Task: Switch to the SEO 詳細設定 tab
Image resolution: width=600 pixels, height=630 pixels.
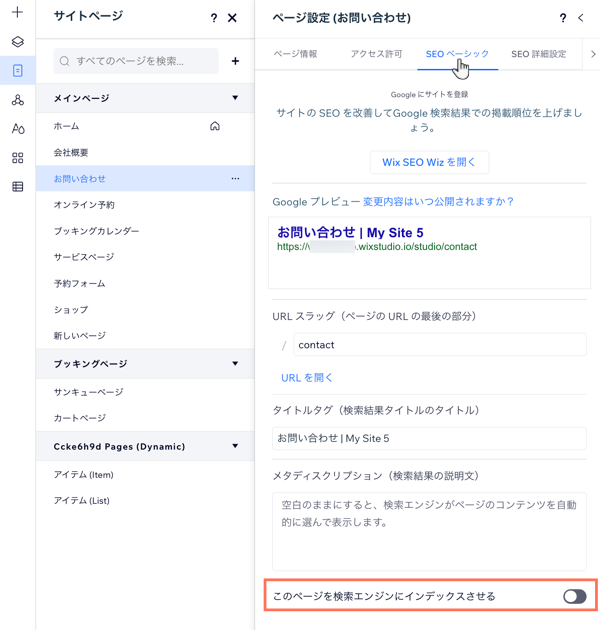Action: click(x=539, y=54)
